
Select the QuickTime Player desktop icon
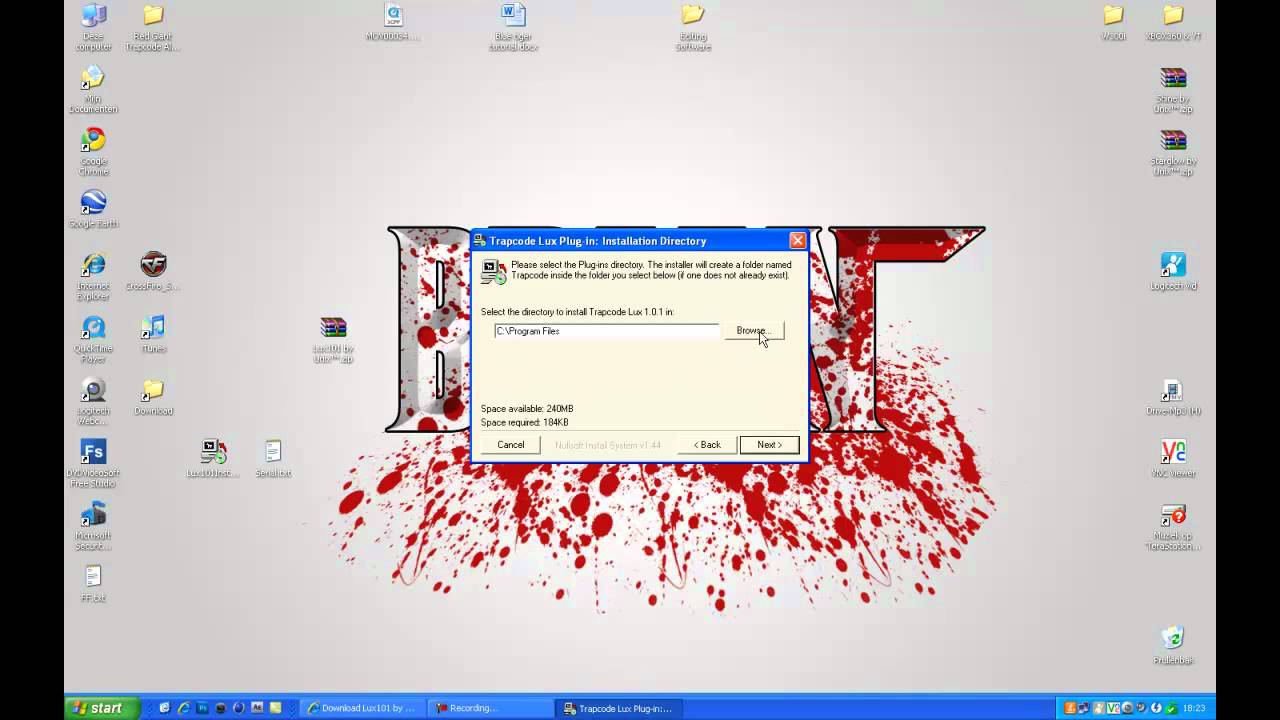point(93,339)
